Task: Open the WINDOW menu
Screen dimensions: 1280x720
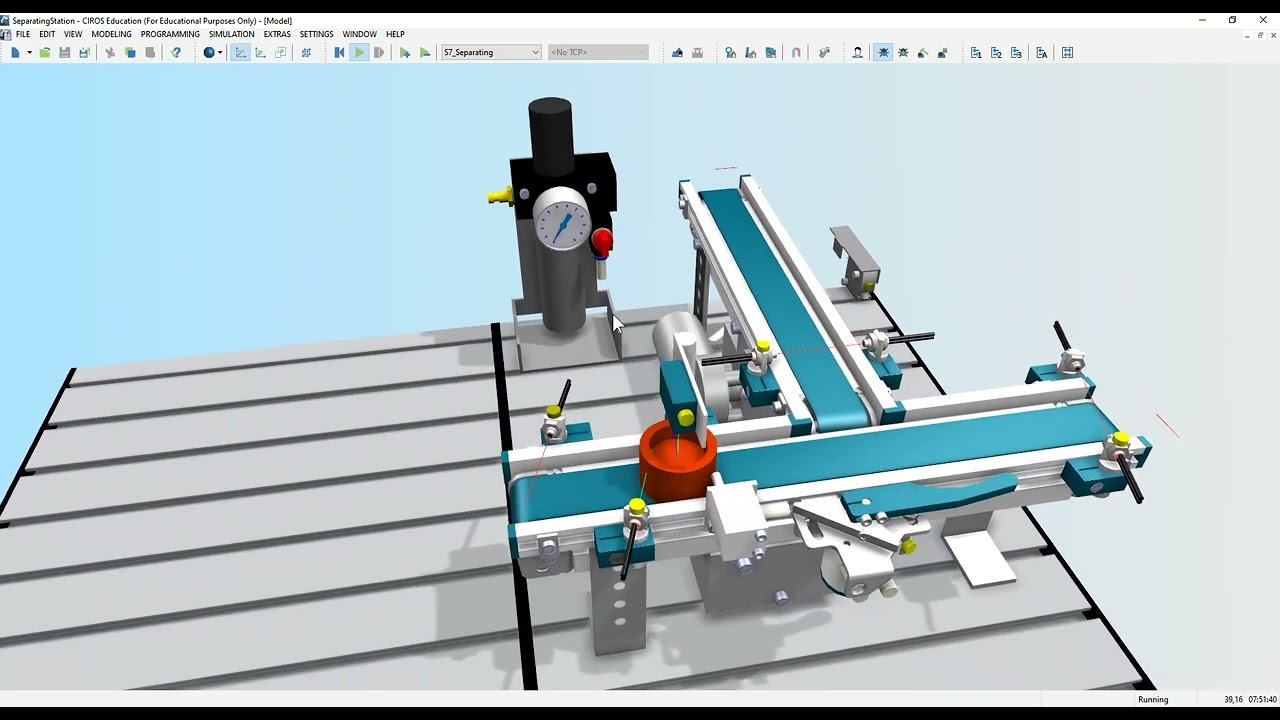Action: click(359, 34)
